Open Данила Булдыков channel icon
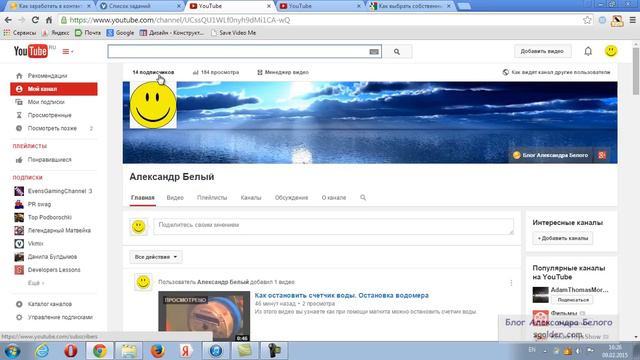 (x=19, y=257)
